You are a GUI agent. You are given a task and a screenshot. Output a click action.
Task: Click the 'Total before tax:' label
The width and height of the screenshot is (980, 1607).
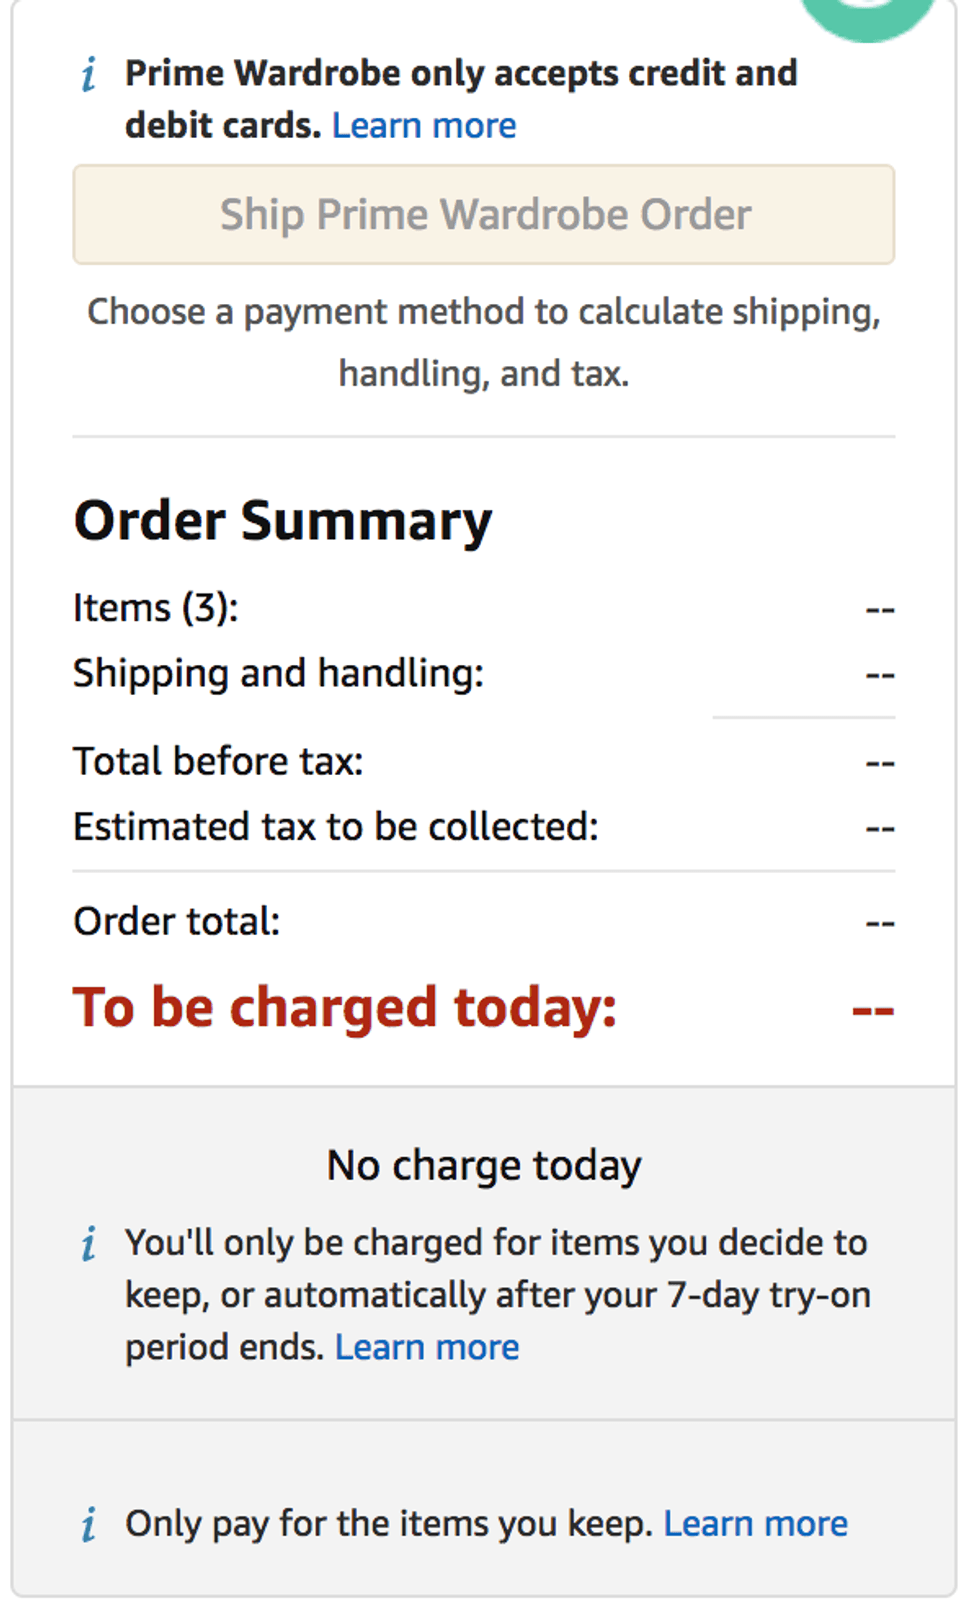[x=218, y=762]
